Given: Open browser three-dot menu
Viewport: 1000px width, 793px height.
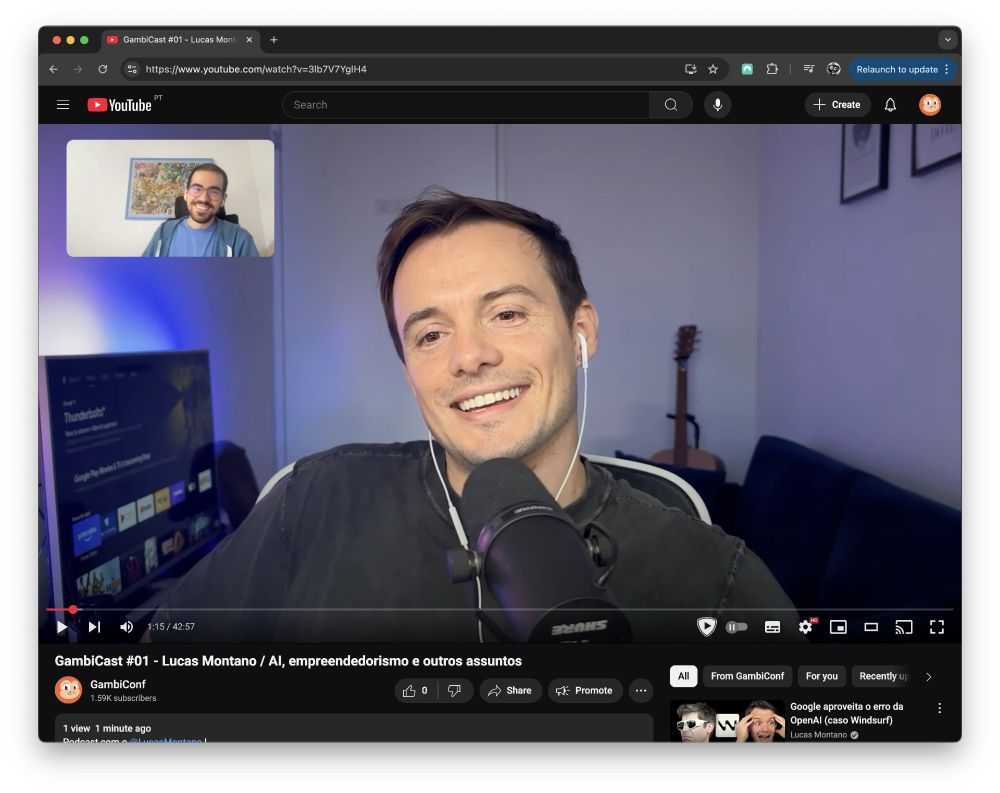Looking at the screenshot, I should tap(946, 69).
